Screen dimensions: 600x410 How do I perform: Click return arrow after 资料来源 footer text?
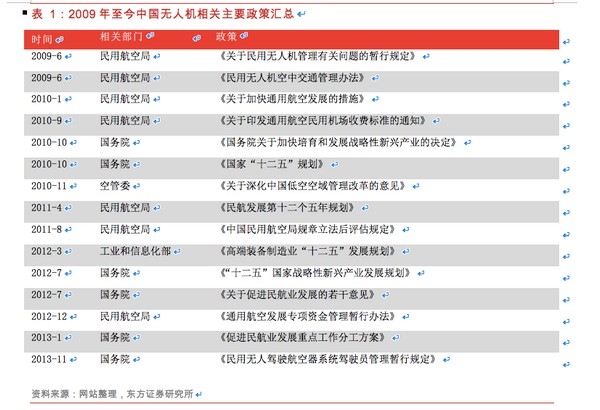198,394
